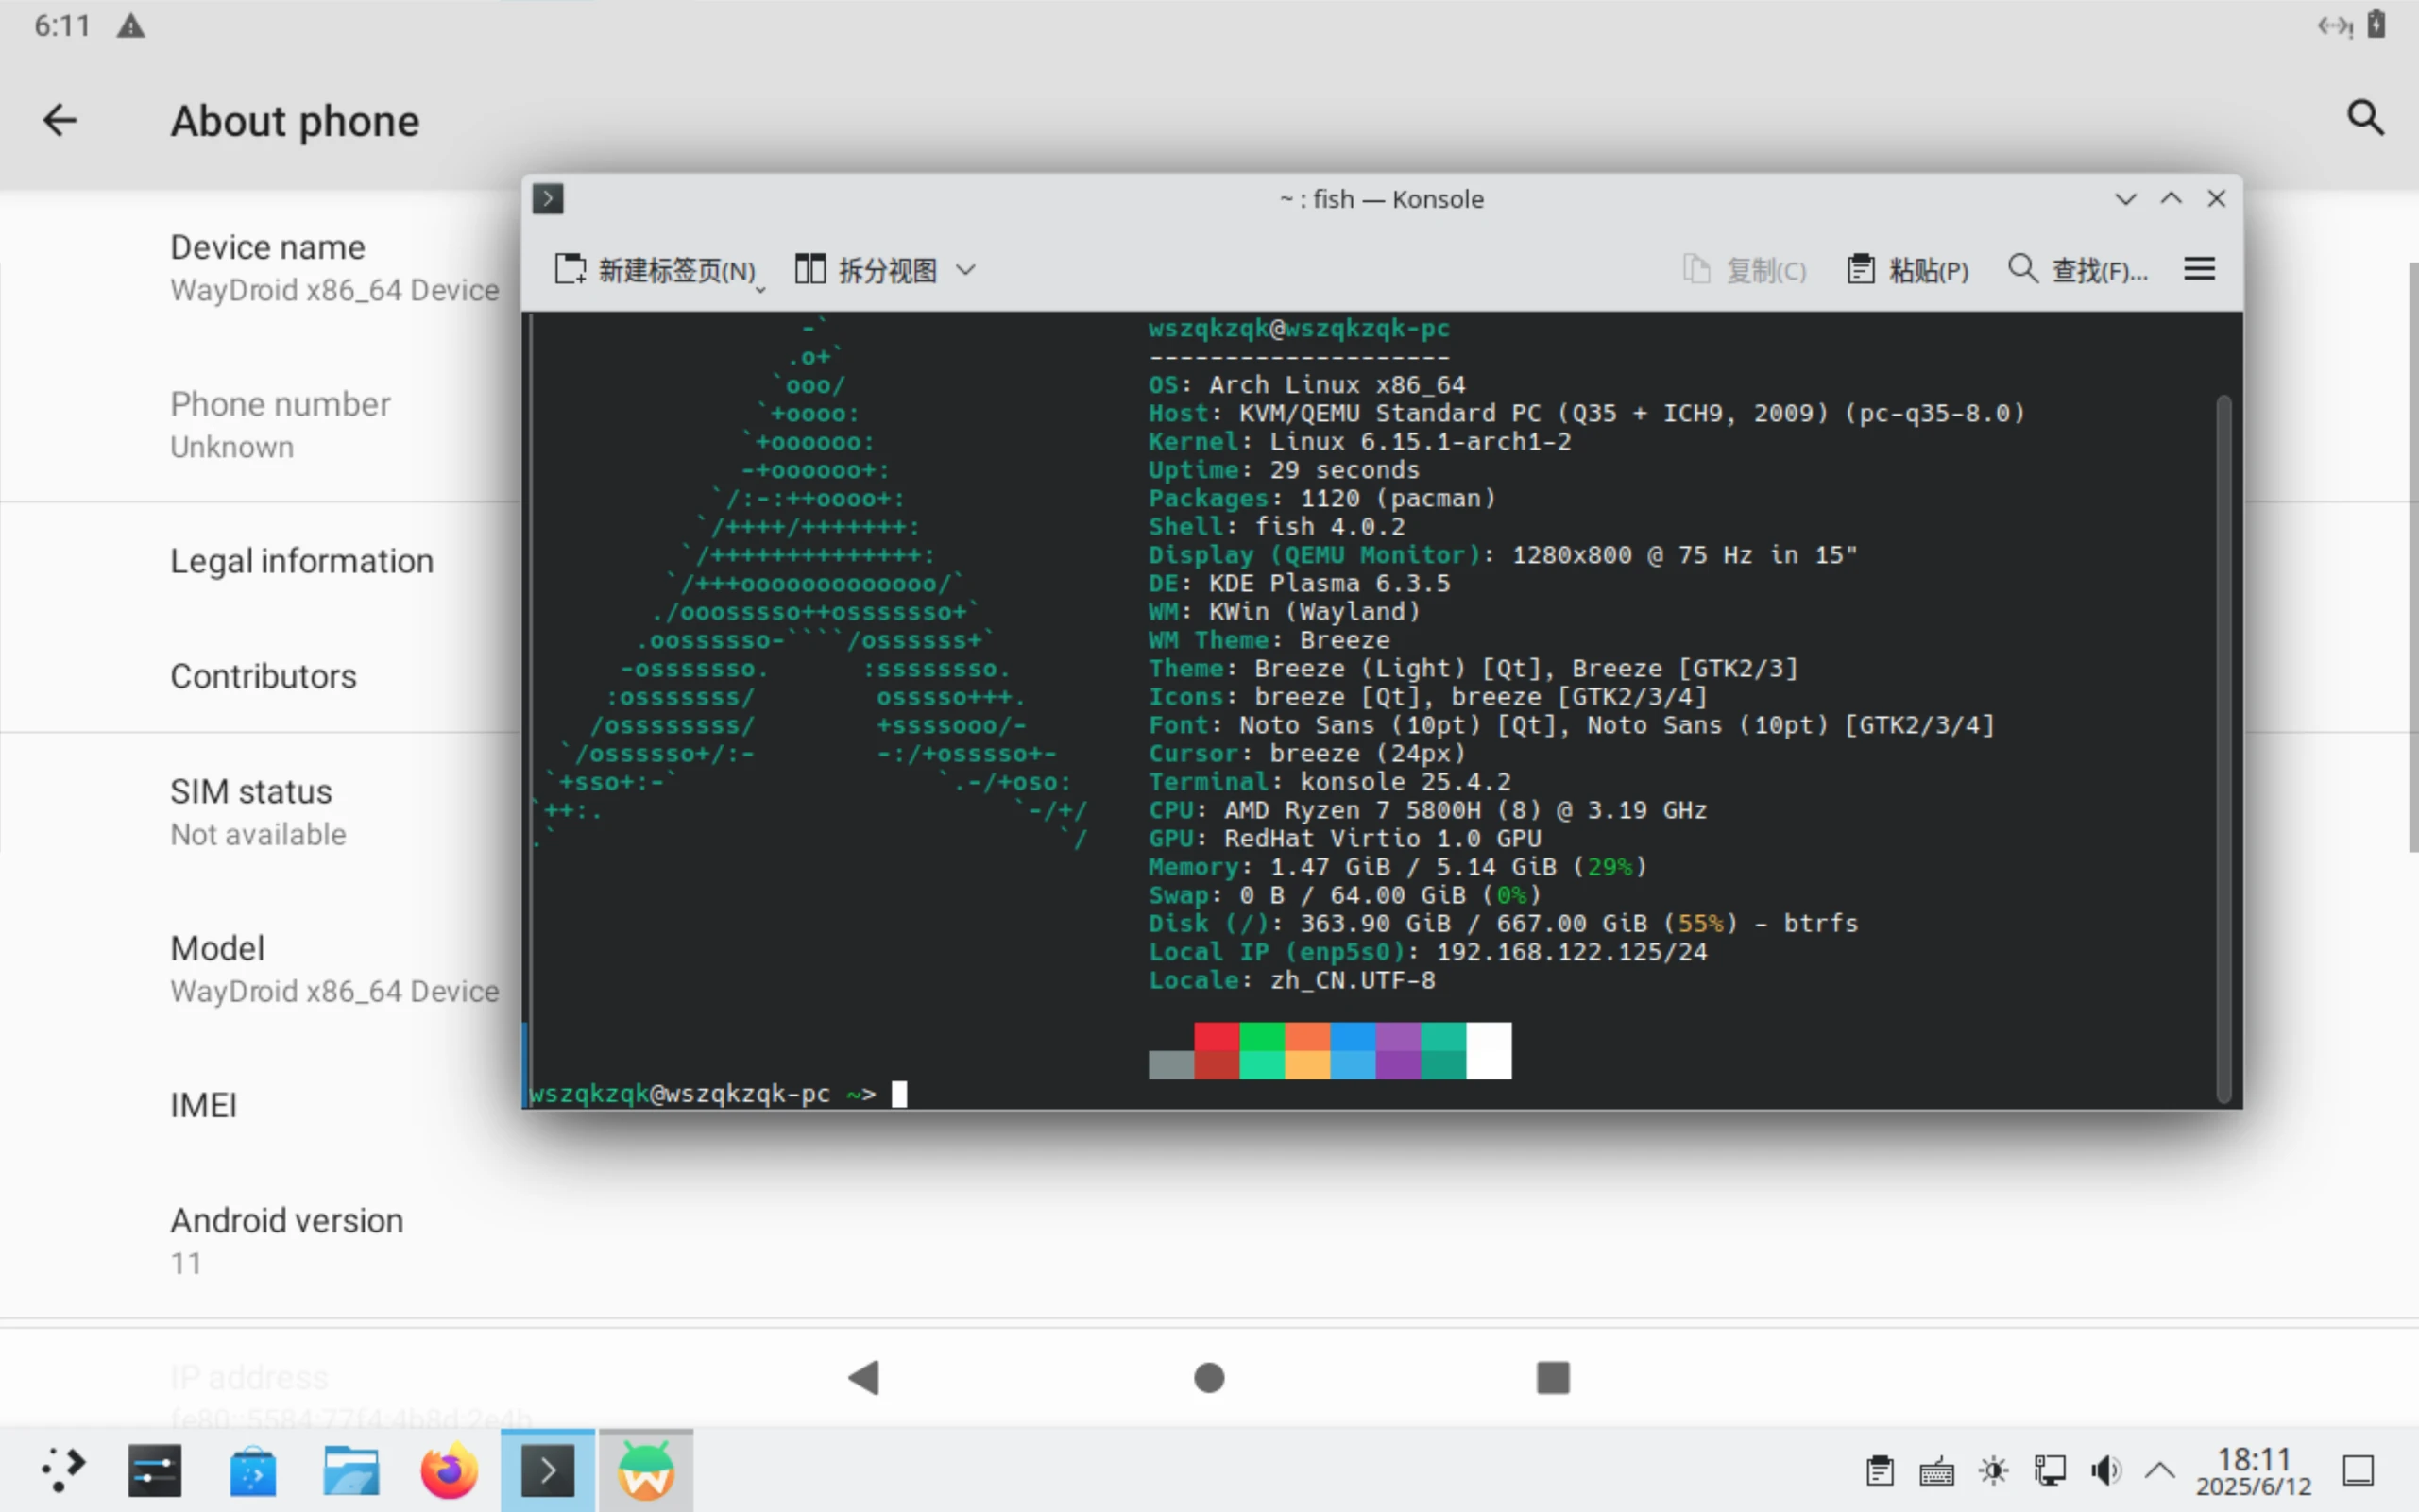This screenshot has height=1512, width=2419.
Task: Tap Android back navigation triangle
Action: coord(864,1378)
